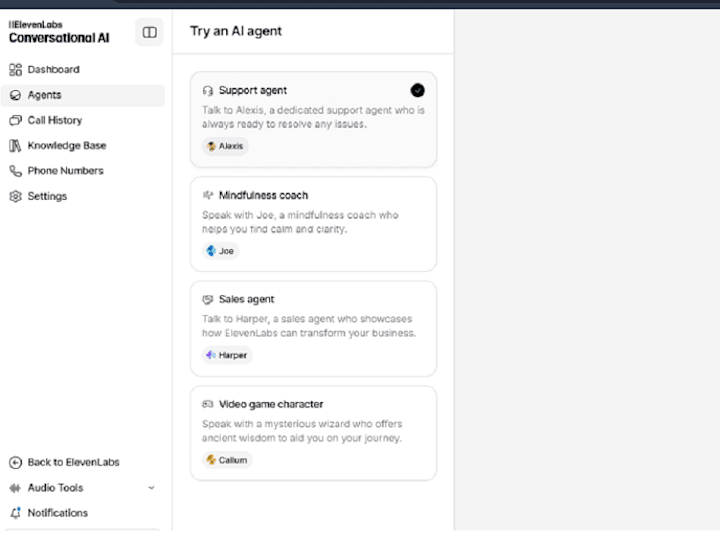Screen dimensions: 720x540
Task: Click the Harper voice chip
Action: tap(227, 355)
